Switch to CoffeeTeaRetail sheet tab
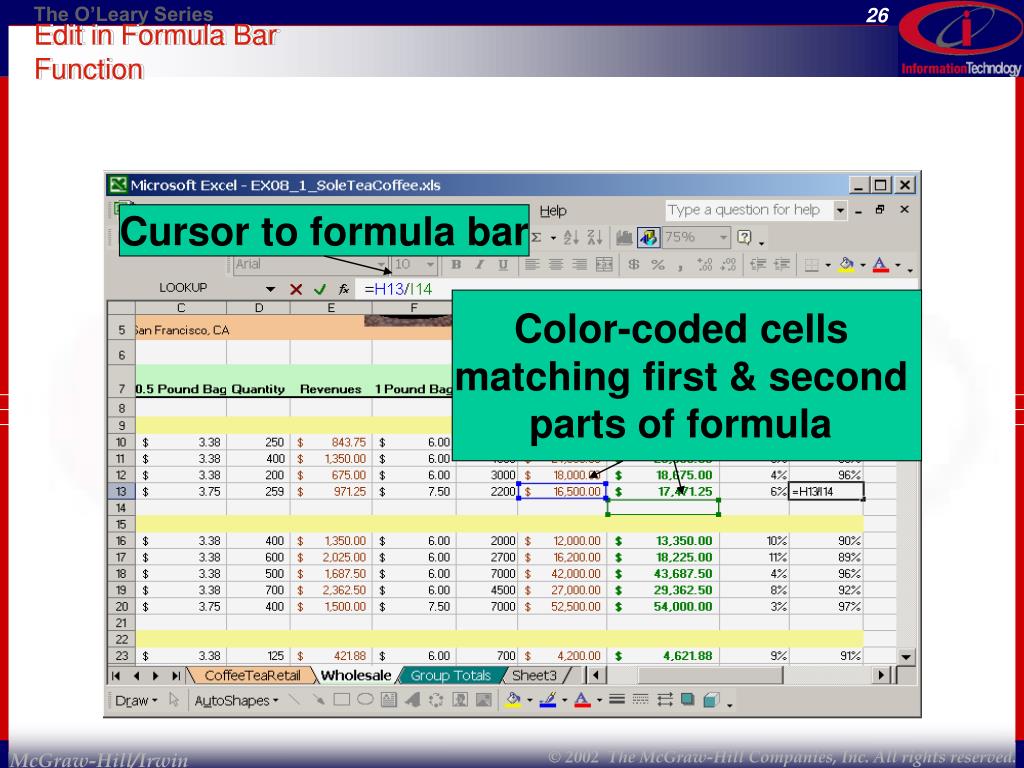The image size is (1024, 768). 252,675
